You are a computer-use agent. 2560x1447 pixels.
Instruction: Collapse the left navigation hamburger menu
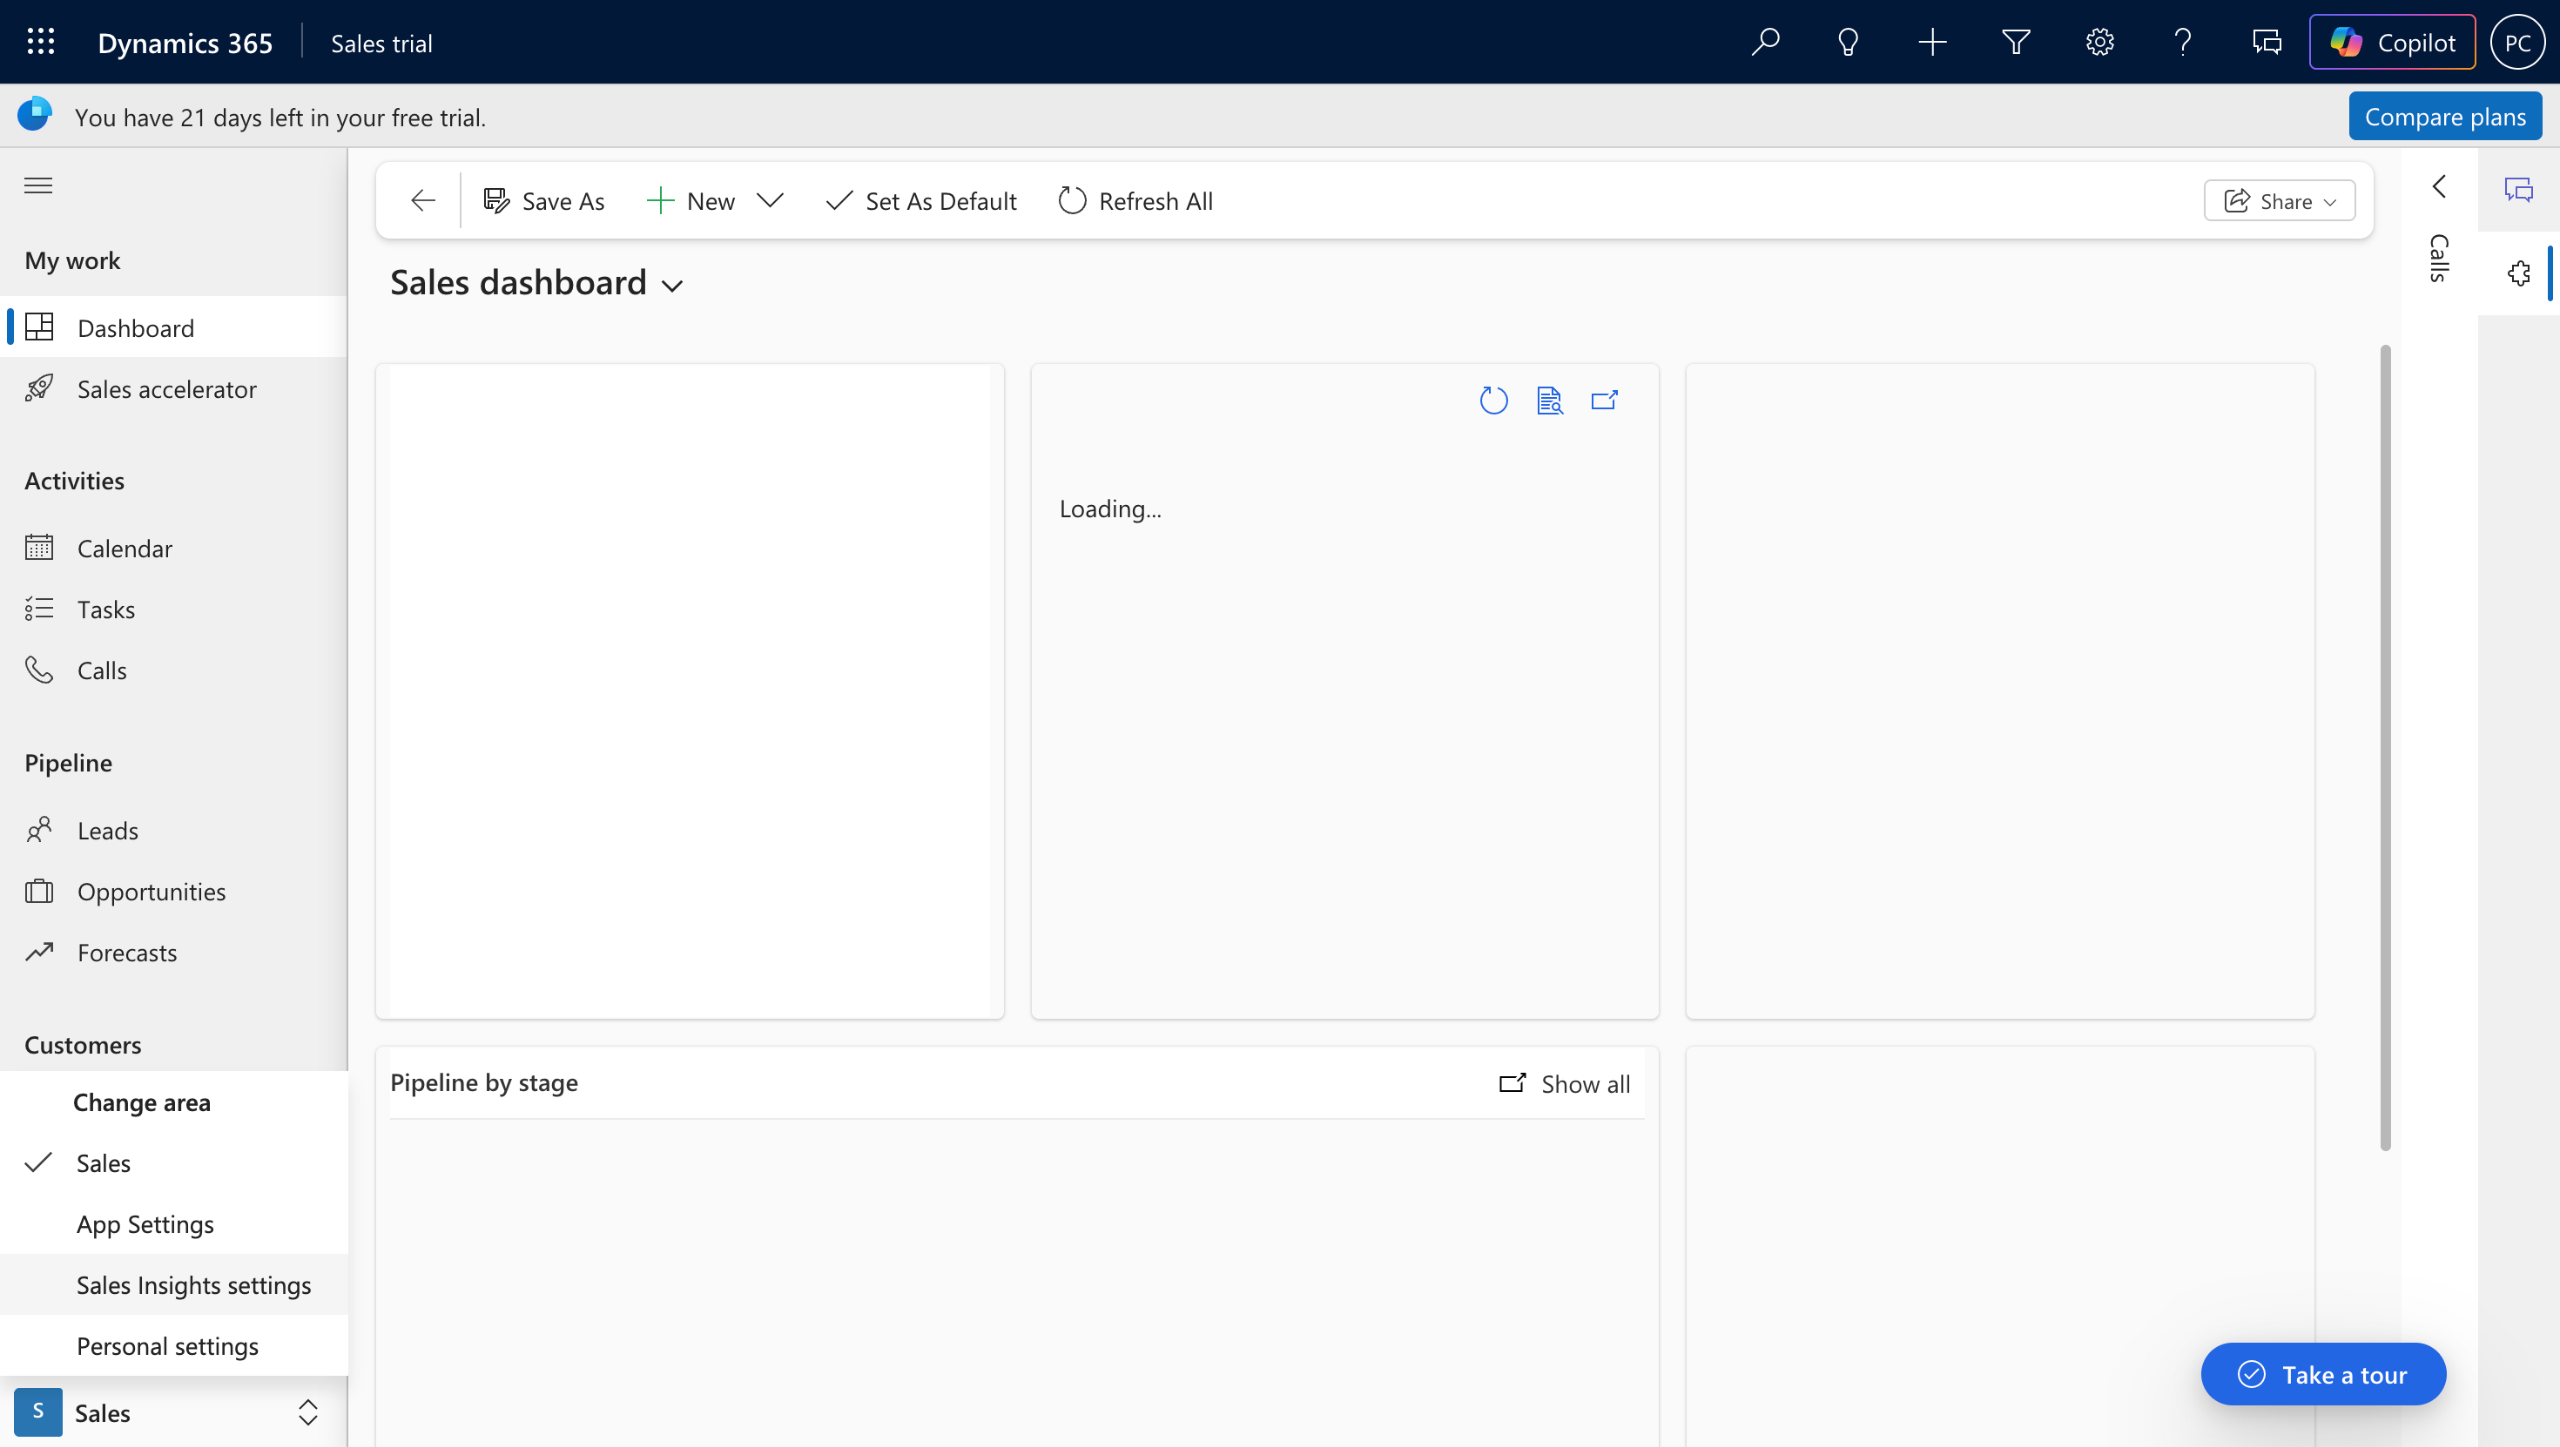[x=38, y=186]
